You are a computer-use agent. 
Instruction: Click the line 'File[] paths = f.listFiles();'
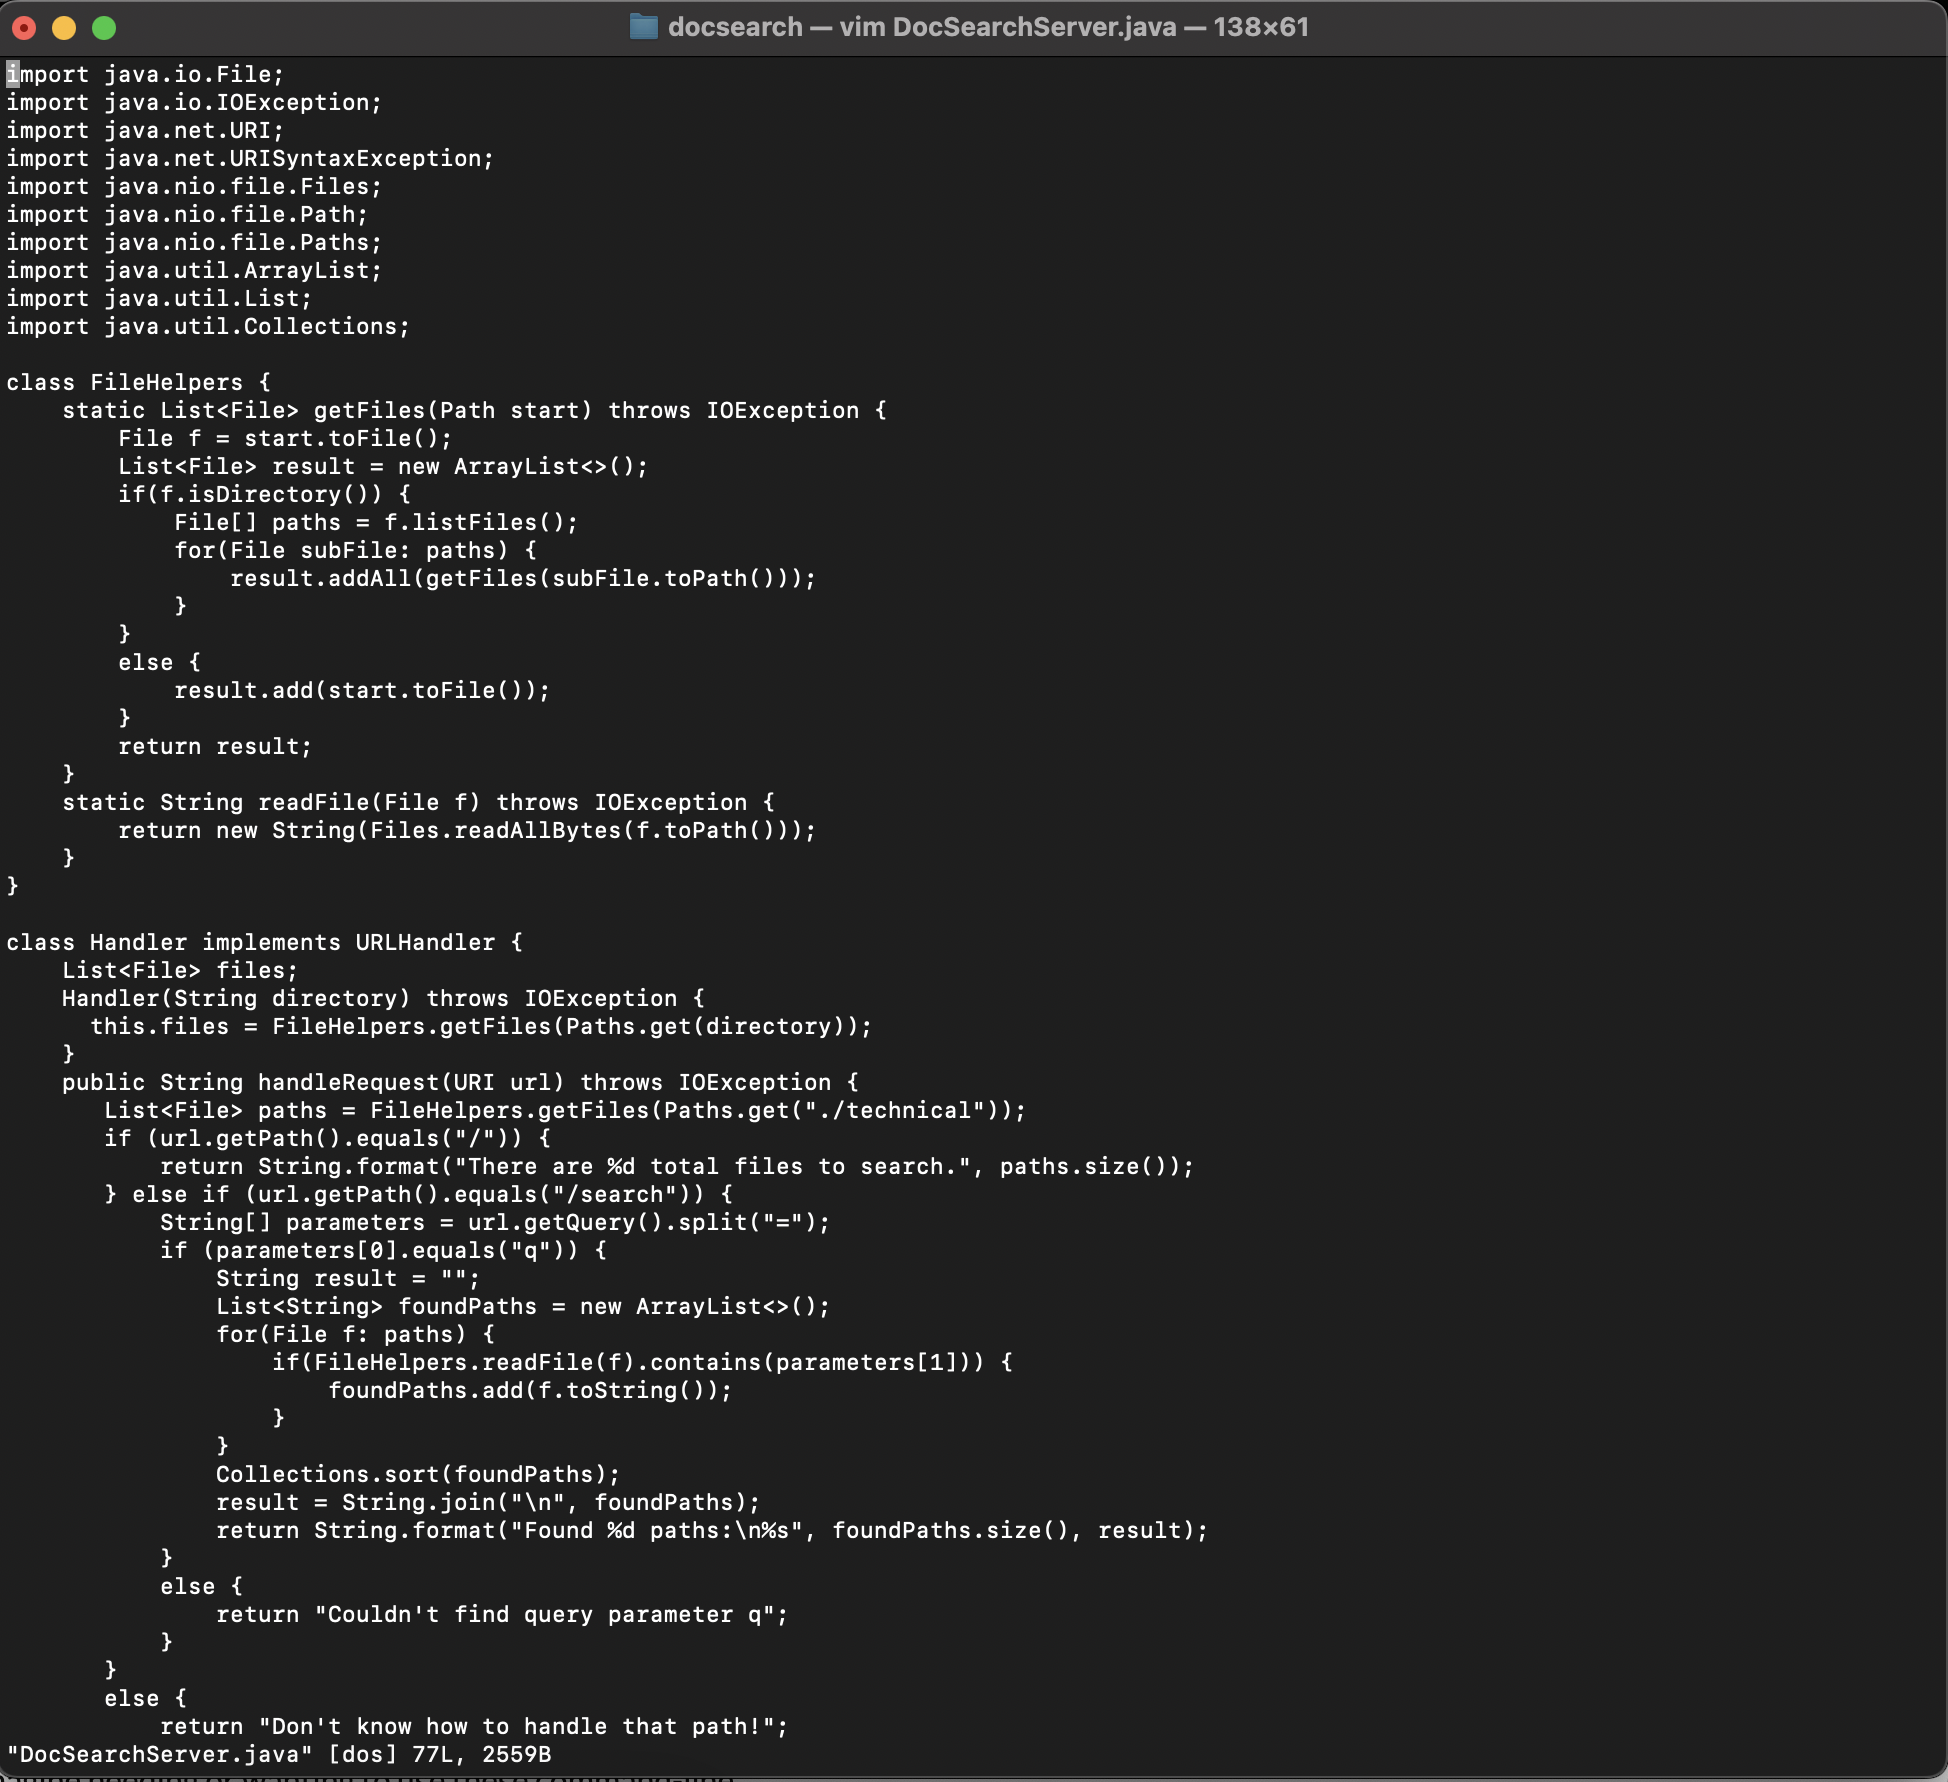coord(377,523)
